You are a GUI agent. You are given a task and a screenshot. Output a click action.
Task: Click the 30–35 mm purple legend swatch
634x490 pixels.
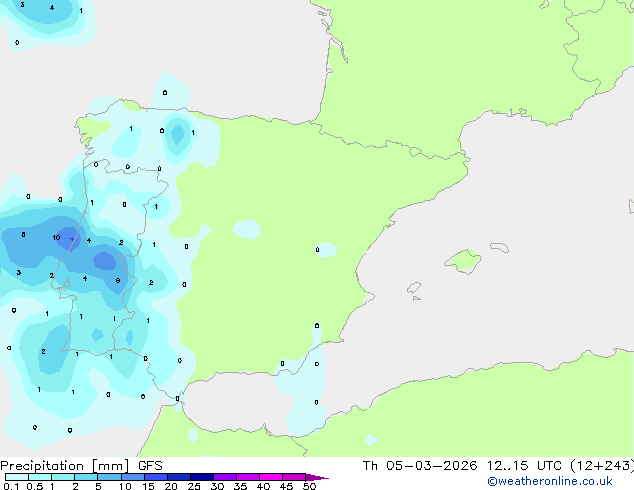[x=225, y=477]
